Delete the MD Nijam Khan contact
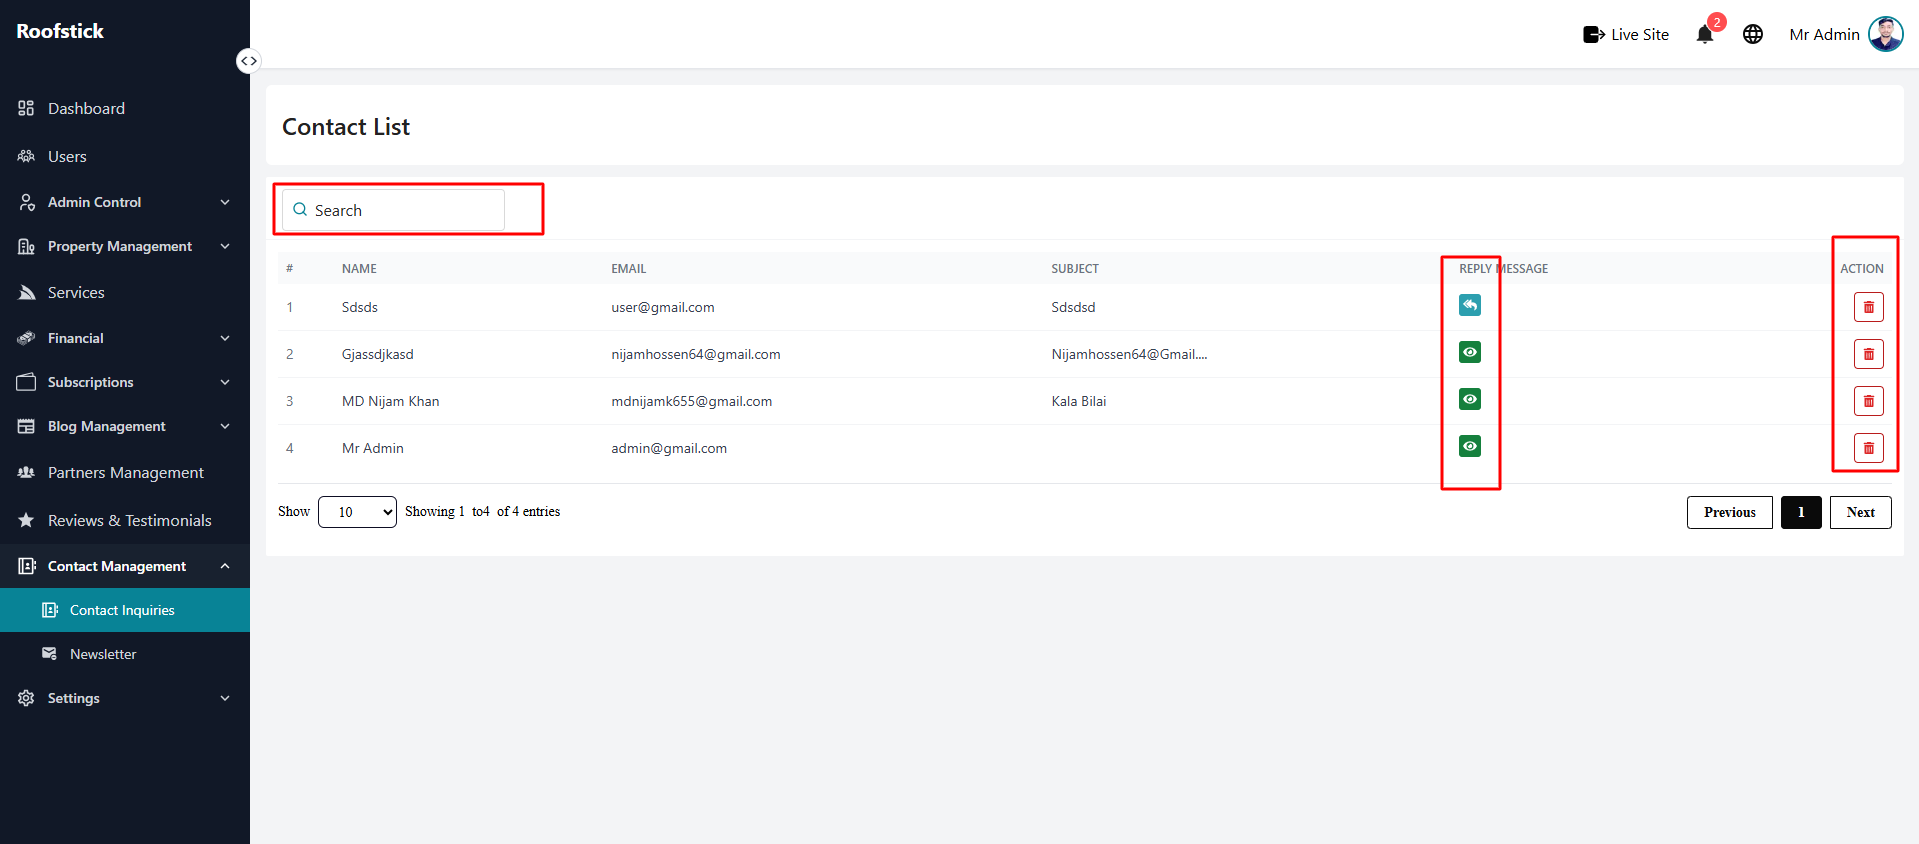 [x=1868, y=401]
